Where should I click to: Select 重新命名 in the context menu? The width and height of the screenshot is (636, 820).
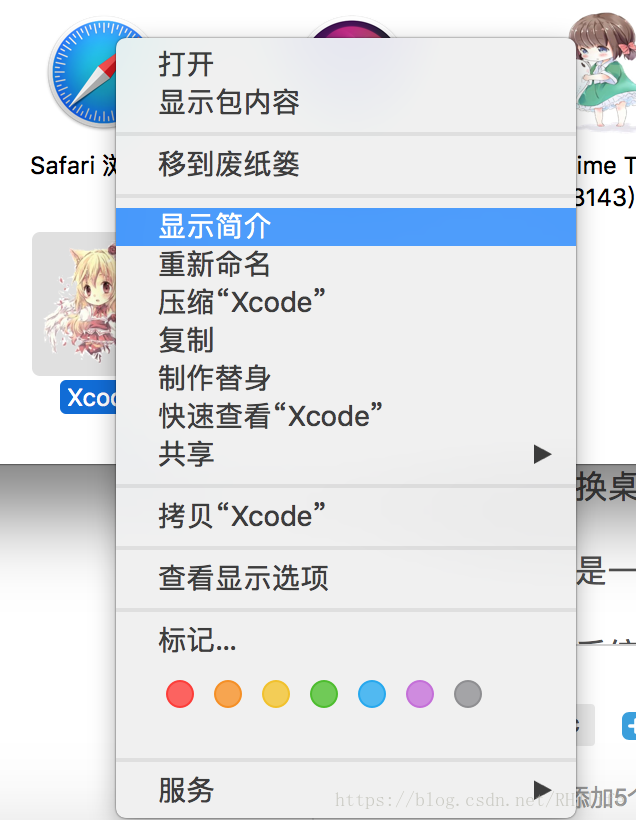click(346, 264)
